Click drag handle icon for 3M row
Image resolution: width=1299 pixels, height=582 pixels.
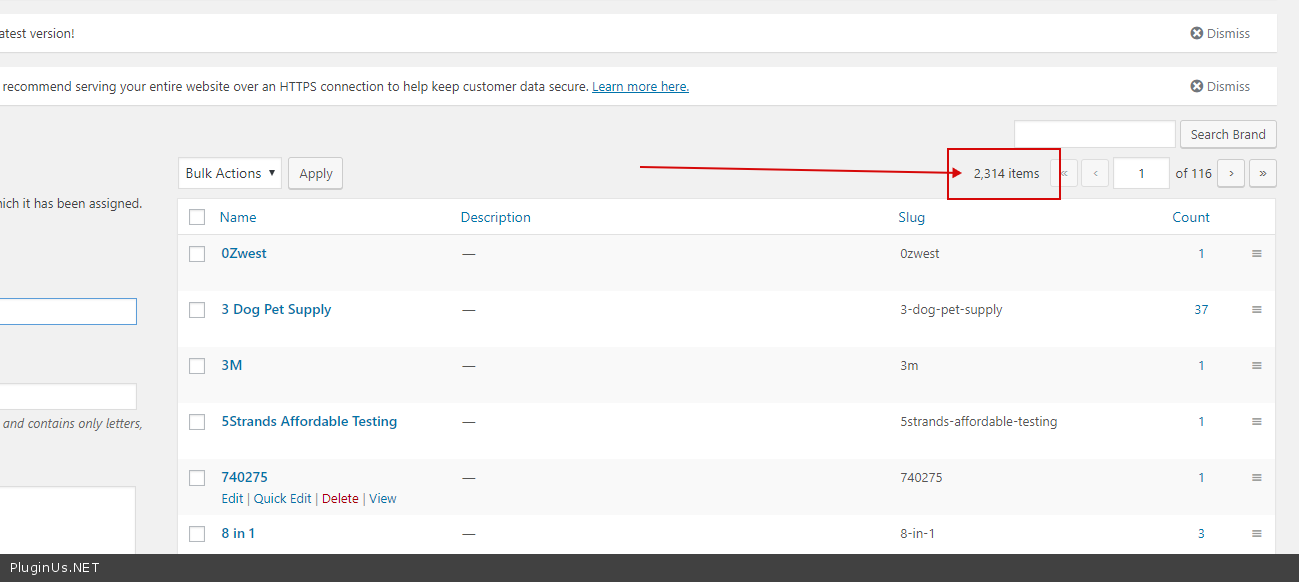tap(1257, 366)
